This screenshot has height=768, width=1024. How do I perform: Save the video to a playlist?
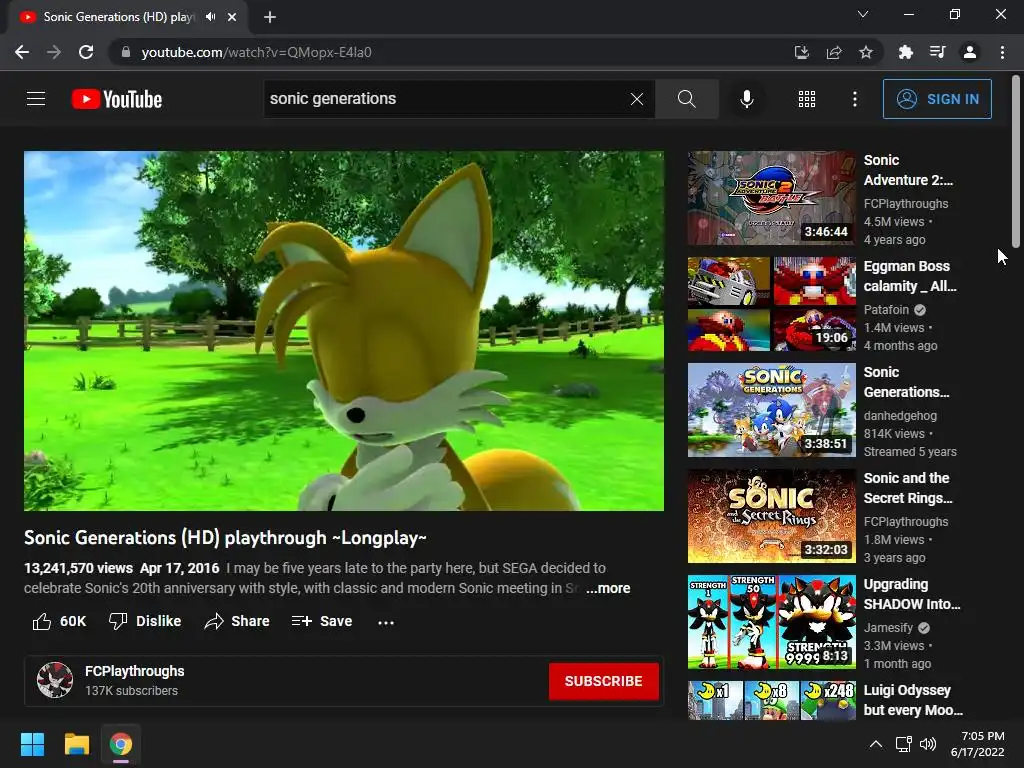(x=322, y=621)
